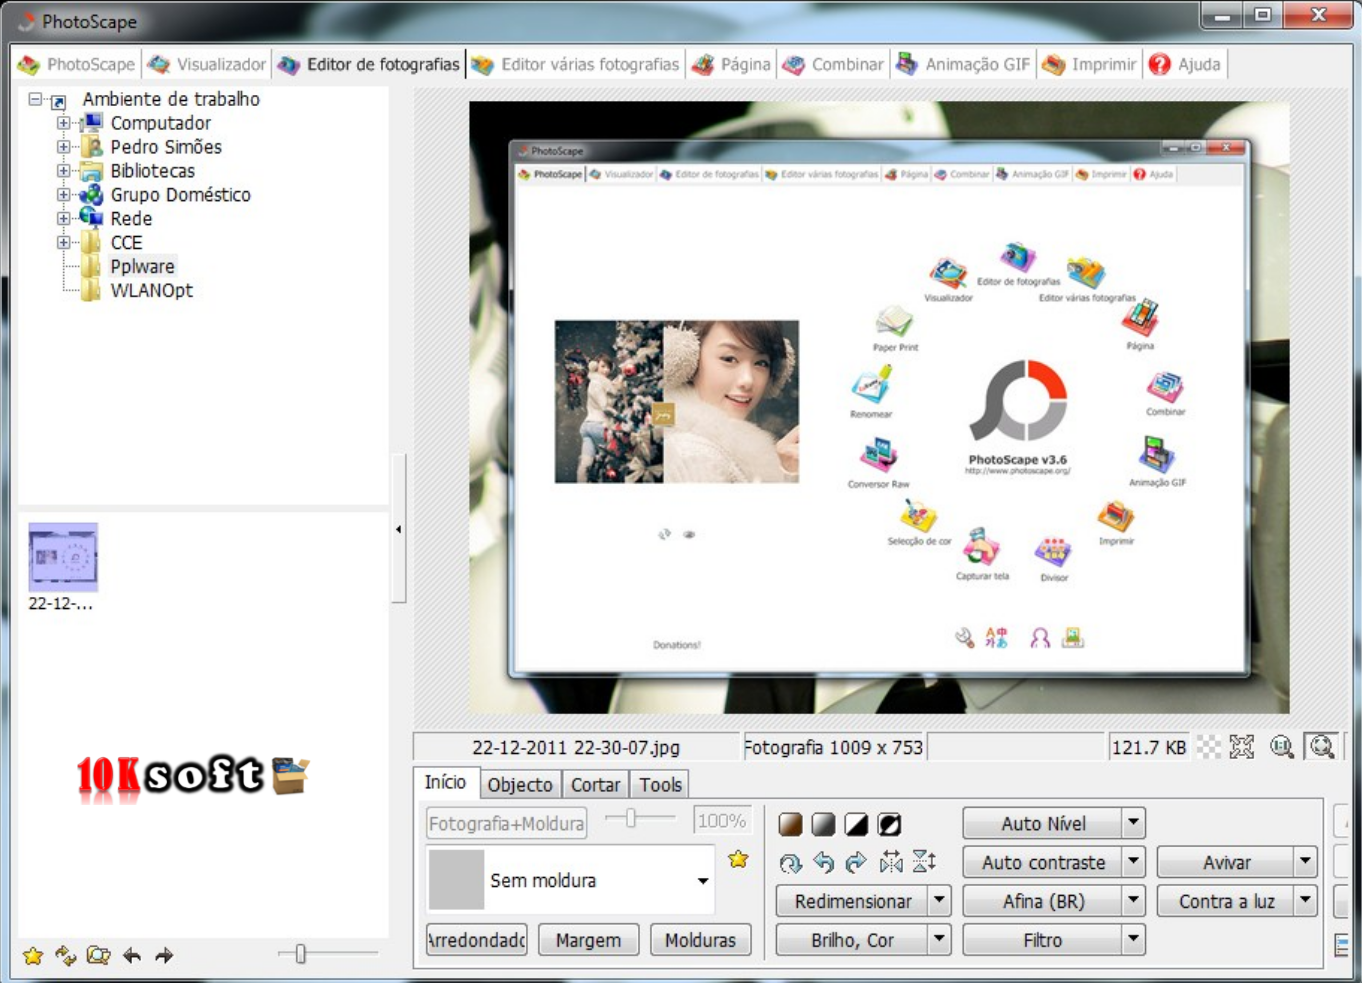Click the black-and-white threshold effect icon
The image size is (1362, 983).
pos(856,824)
